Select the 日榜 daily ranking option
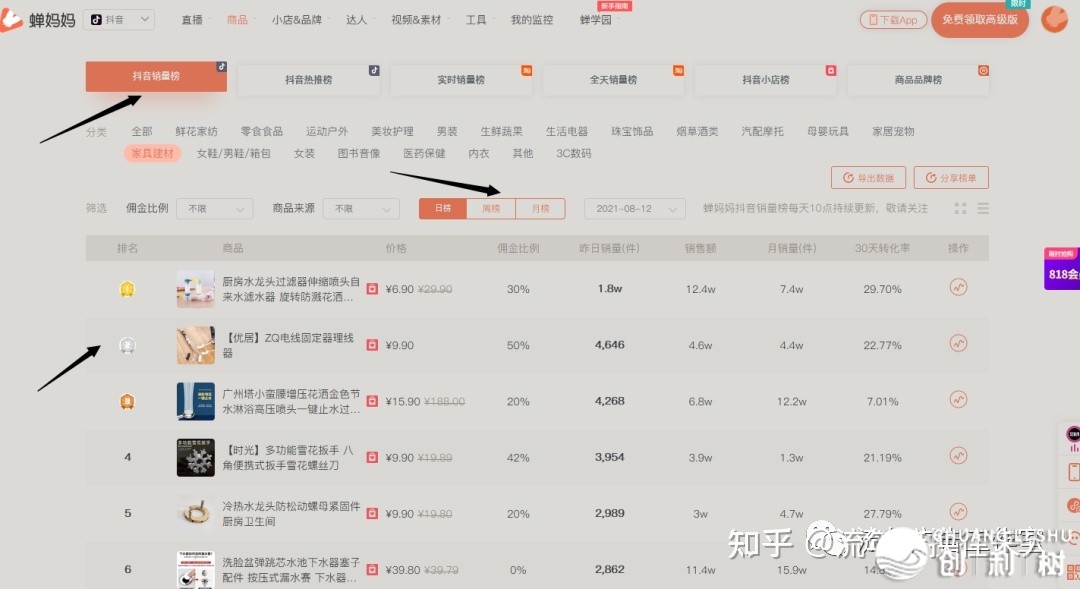The height and width of the screenshot is (589, 1080). point(442,208)
